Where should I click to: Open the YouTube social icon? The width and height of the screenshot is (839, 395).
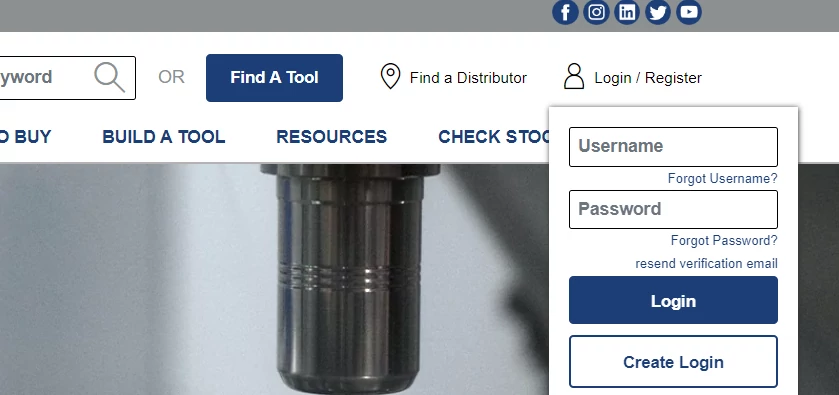pyautogui.click(x=689, y=12)
